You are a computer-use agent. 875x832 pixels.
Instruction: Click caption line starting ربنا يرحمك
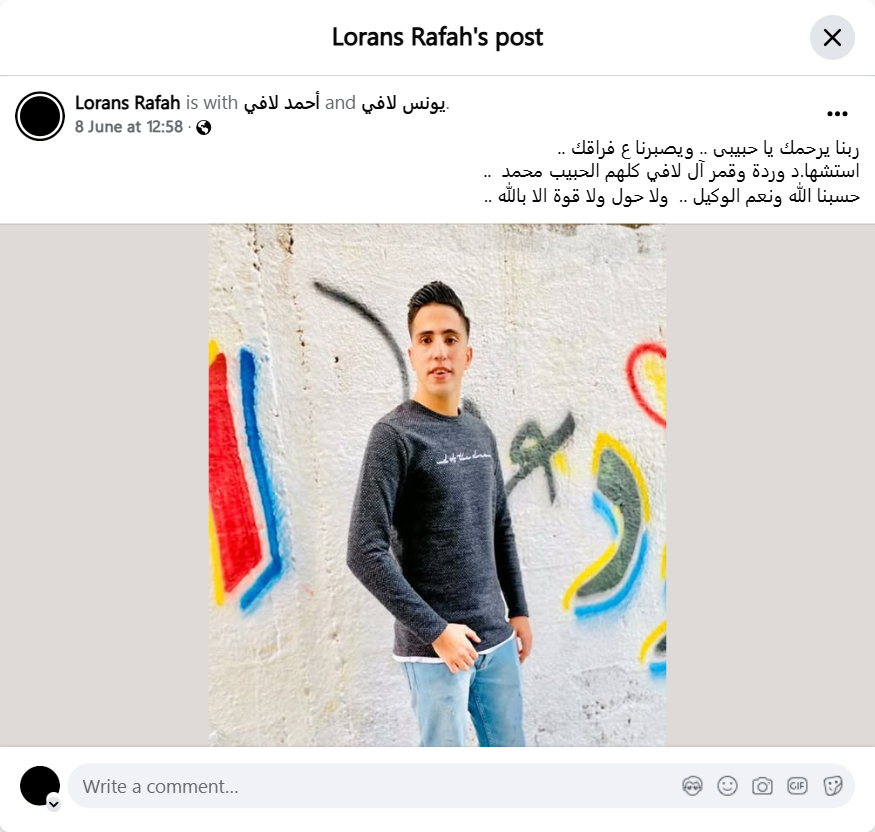click(x=708, y=149)
